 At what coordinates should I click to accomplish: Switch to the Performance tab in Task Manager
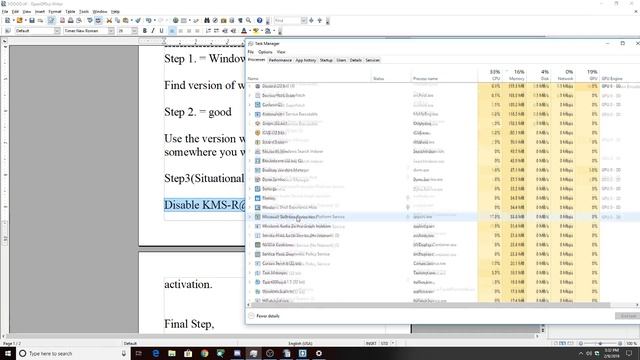pos(280,60)
